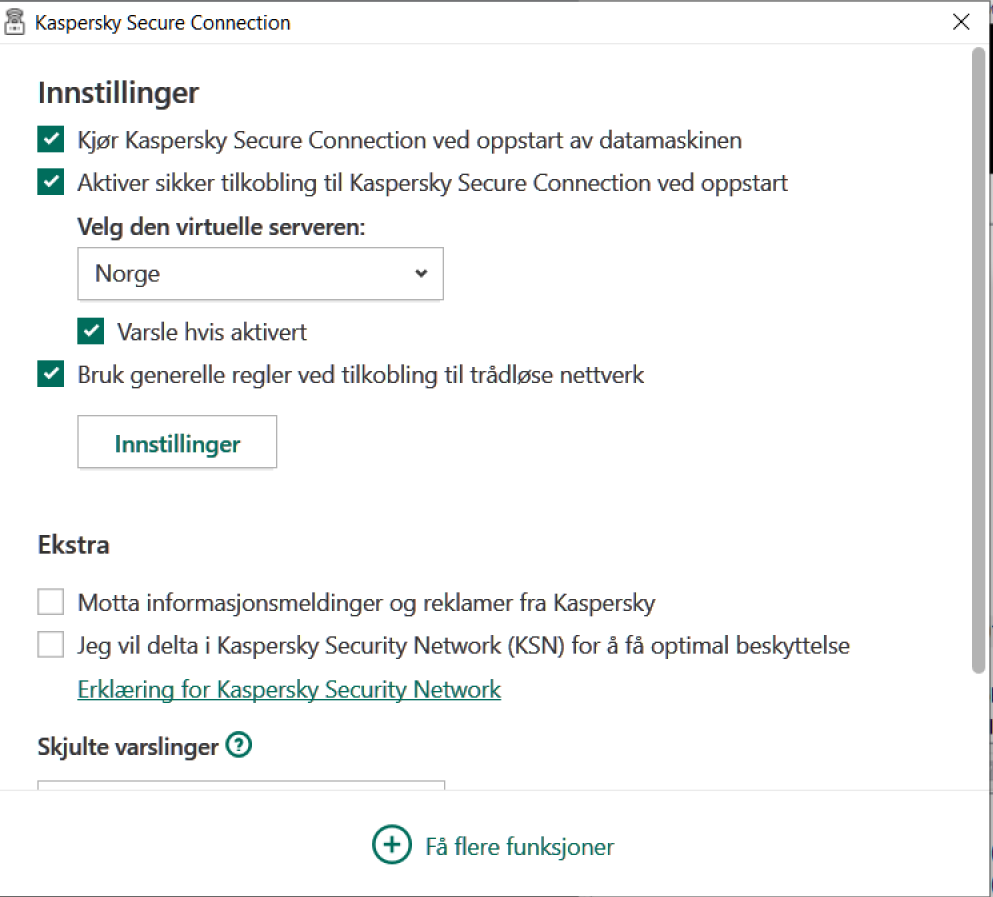Screen dimensions: 993x897
Task: Click the plus icon for Få flere funksjoner
Action: click(391, 846)
